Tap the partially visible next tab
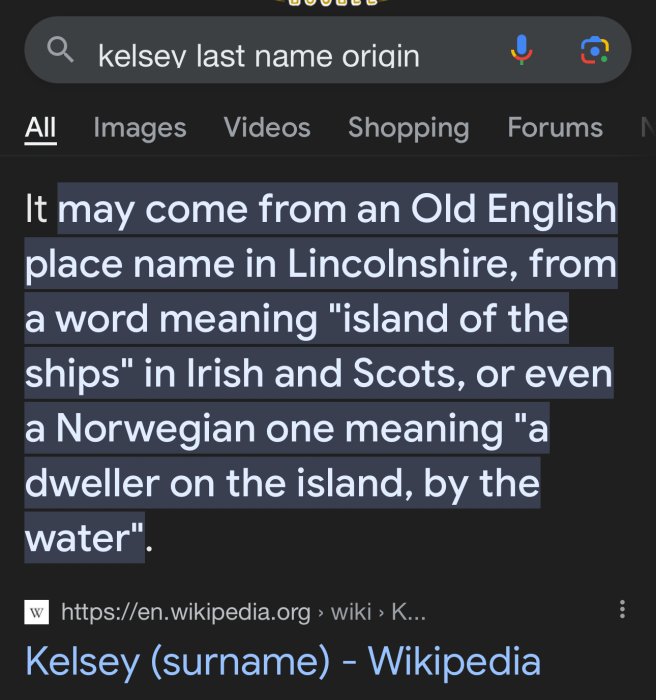656x700 pixels. [x=648, y=127]
